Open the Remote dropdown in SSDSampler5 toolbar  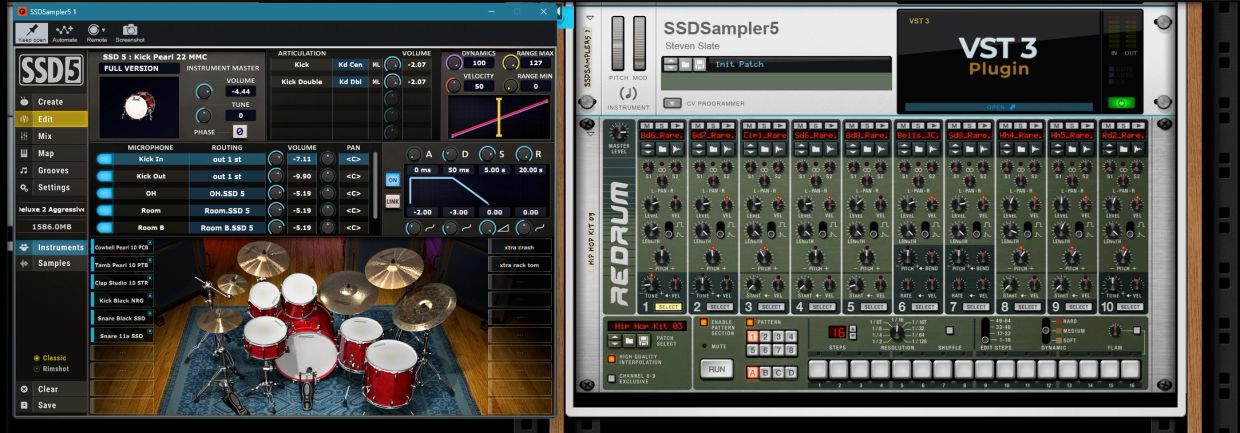(x=96, y=31)
